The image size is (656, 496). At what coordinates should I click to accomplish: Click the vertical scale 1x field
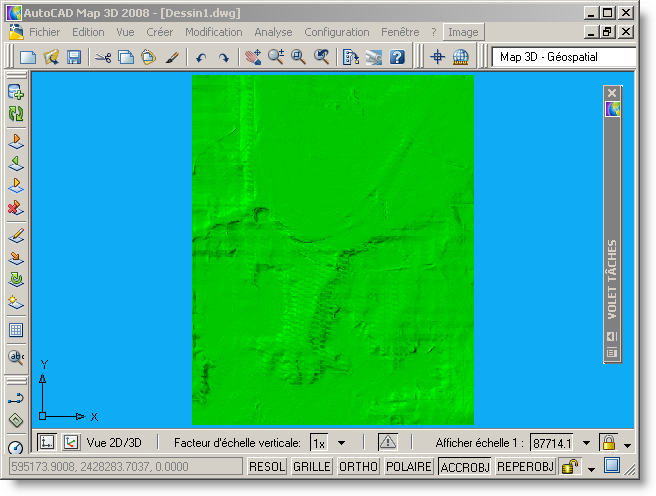click(x=319, y=443)
